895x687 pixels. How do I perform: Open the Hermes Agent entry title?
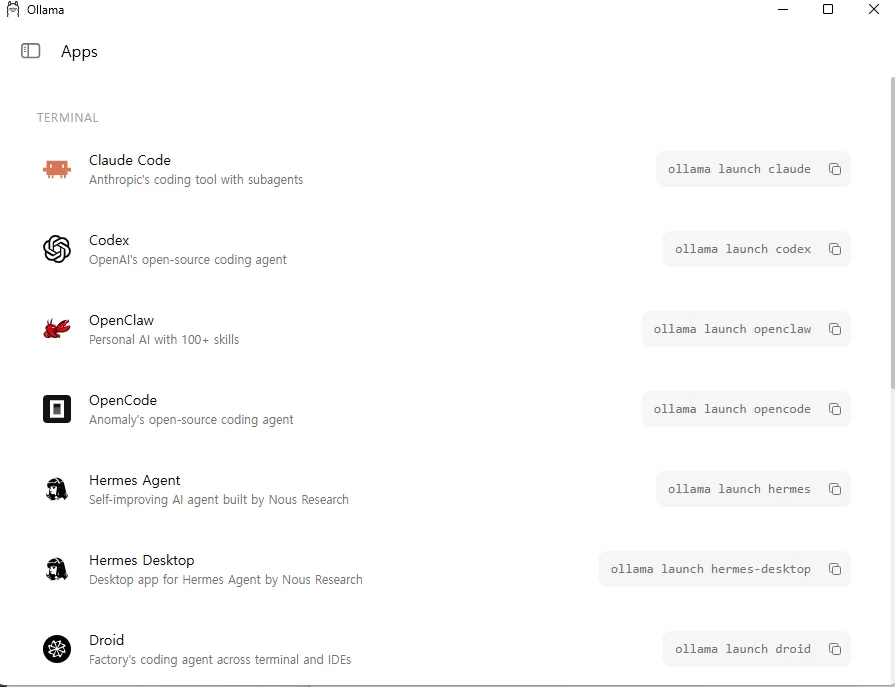[135, 480]
